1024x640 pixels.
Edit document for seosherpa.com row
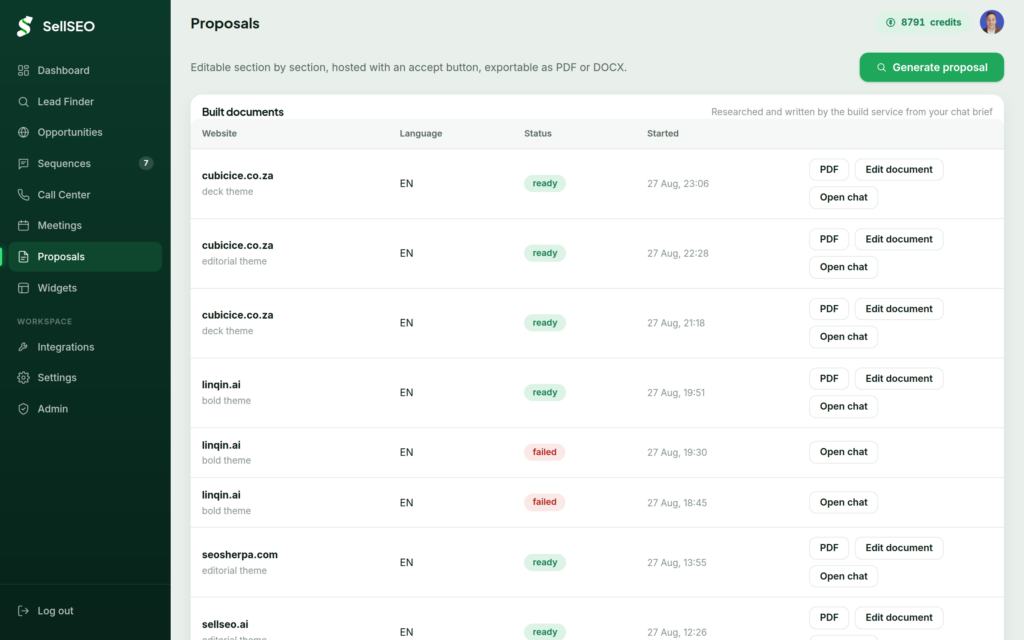click(899, 548)
